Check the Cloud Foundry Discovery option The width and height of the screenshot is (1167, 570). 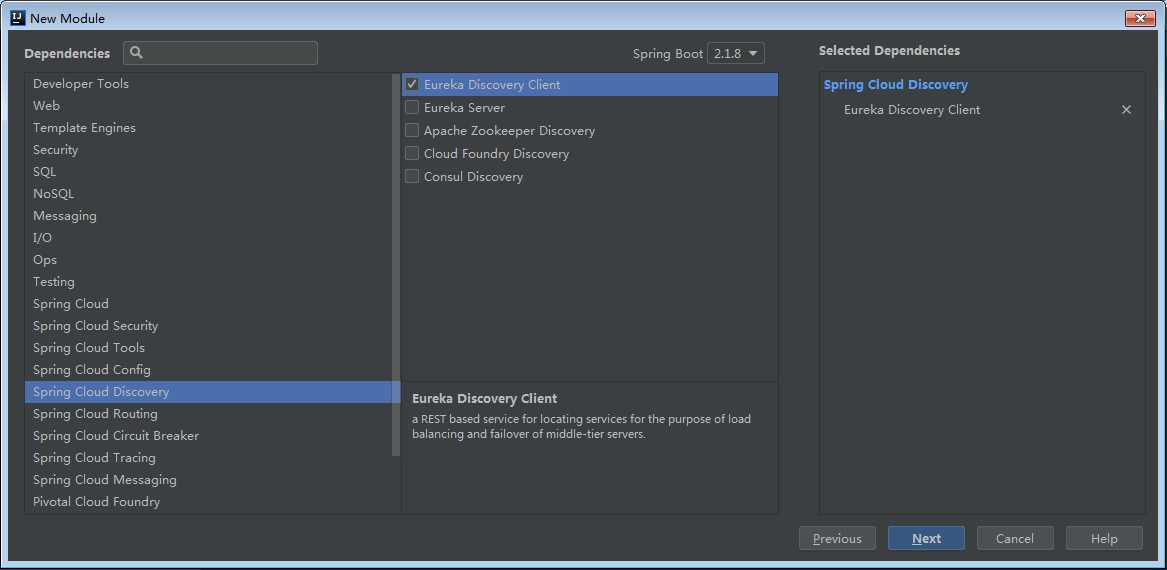click(x=412, y=153)
